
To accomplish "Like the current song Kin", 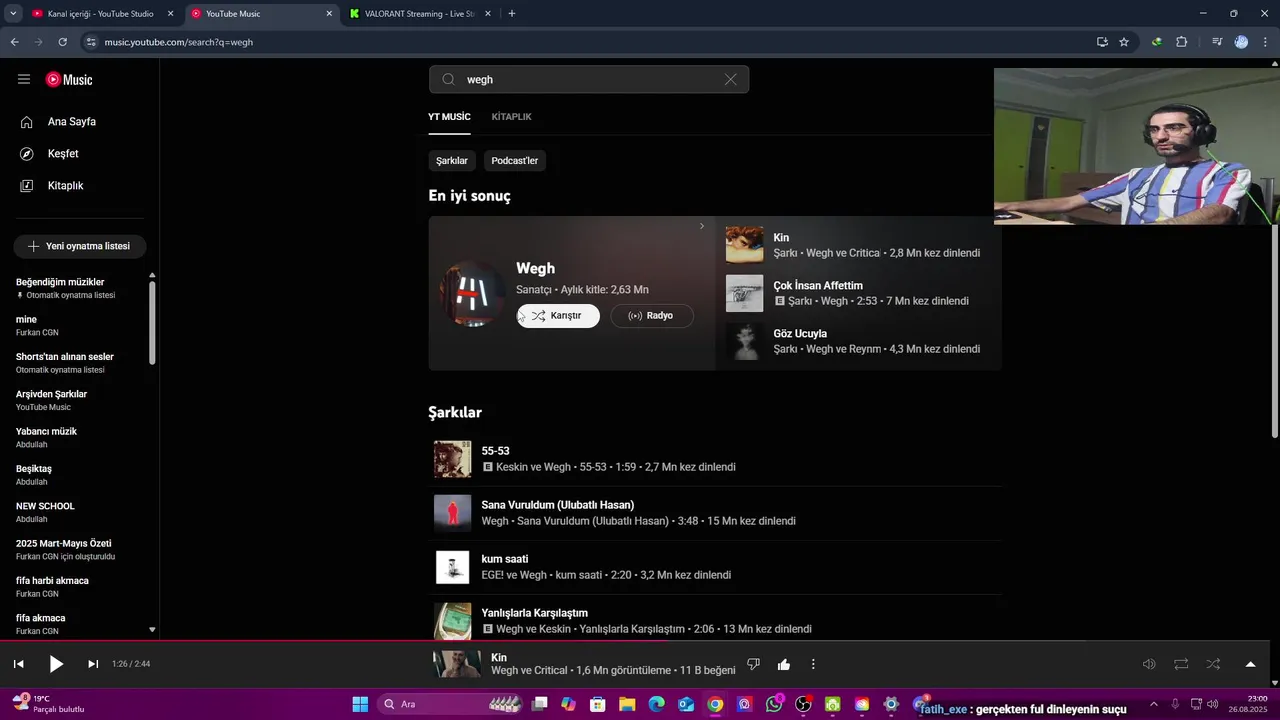I will (784, 664).
